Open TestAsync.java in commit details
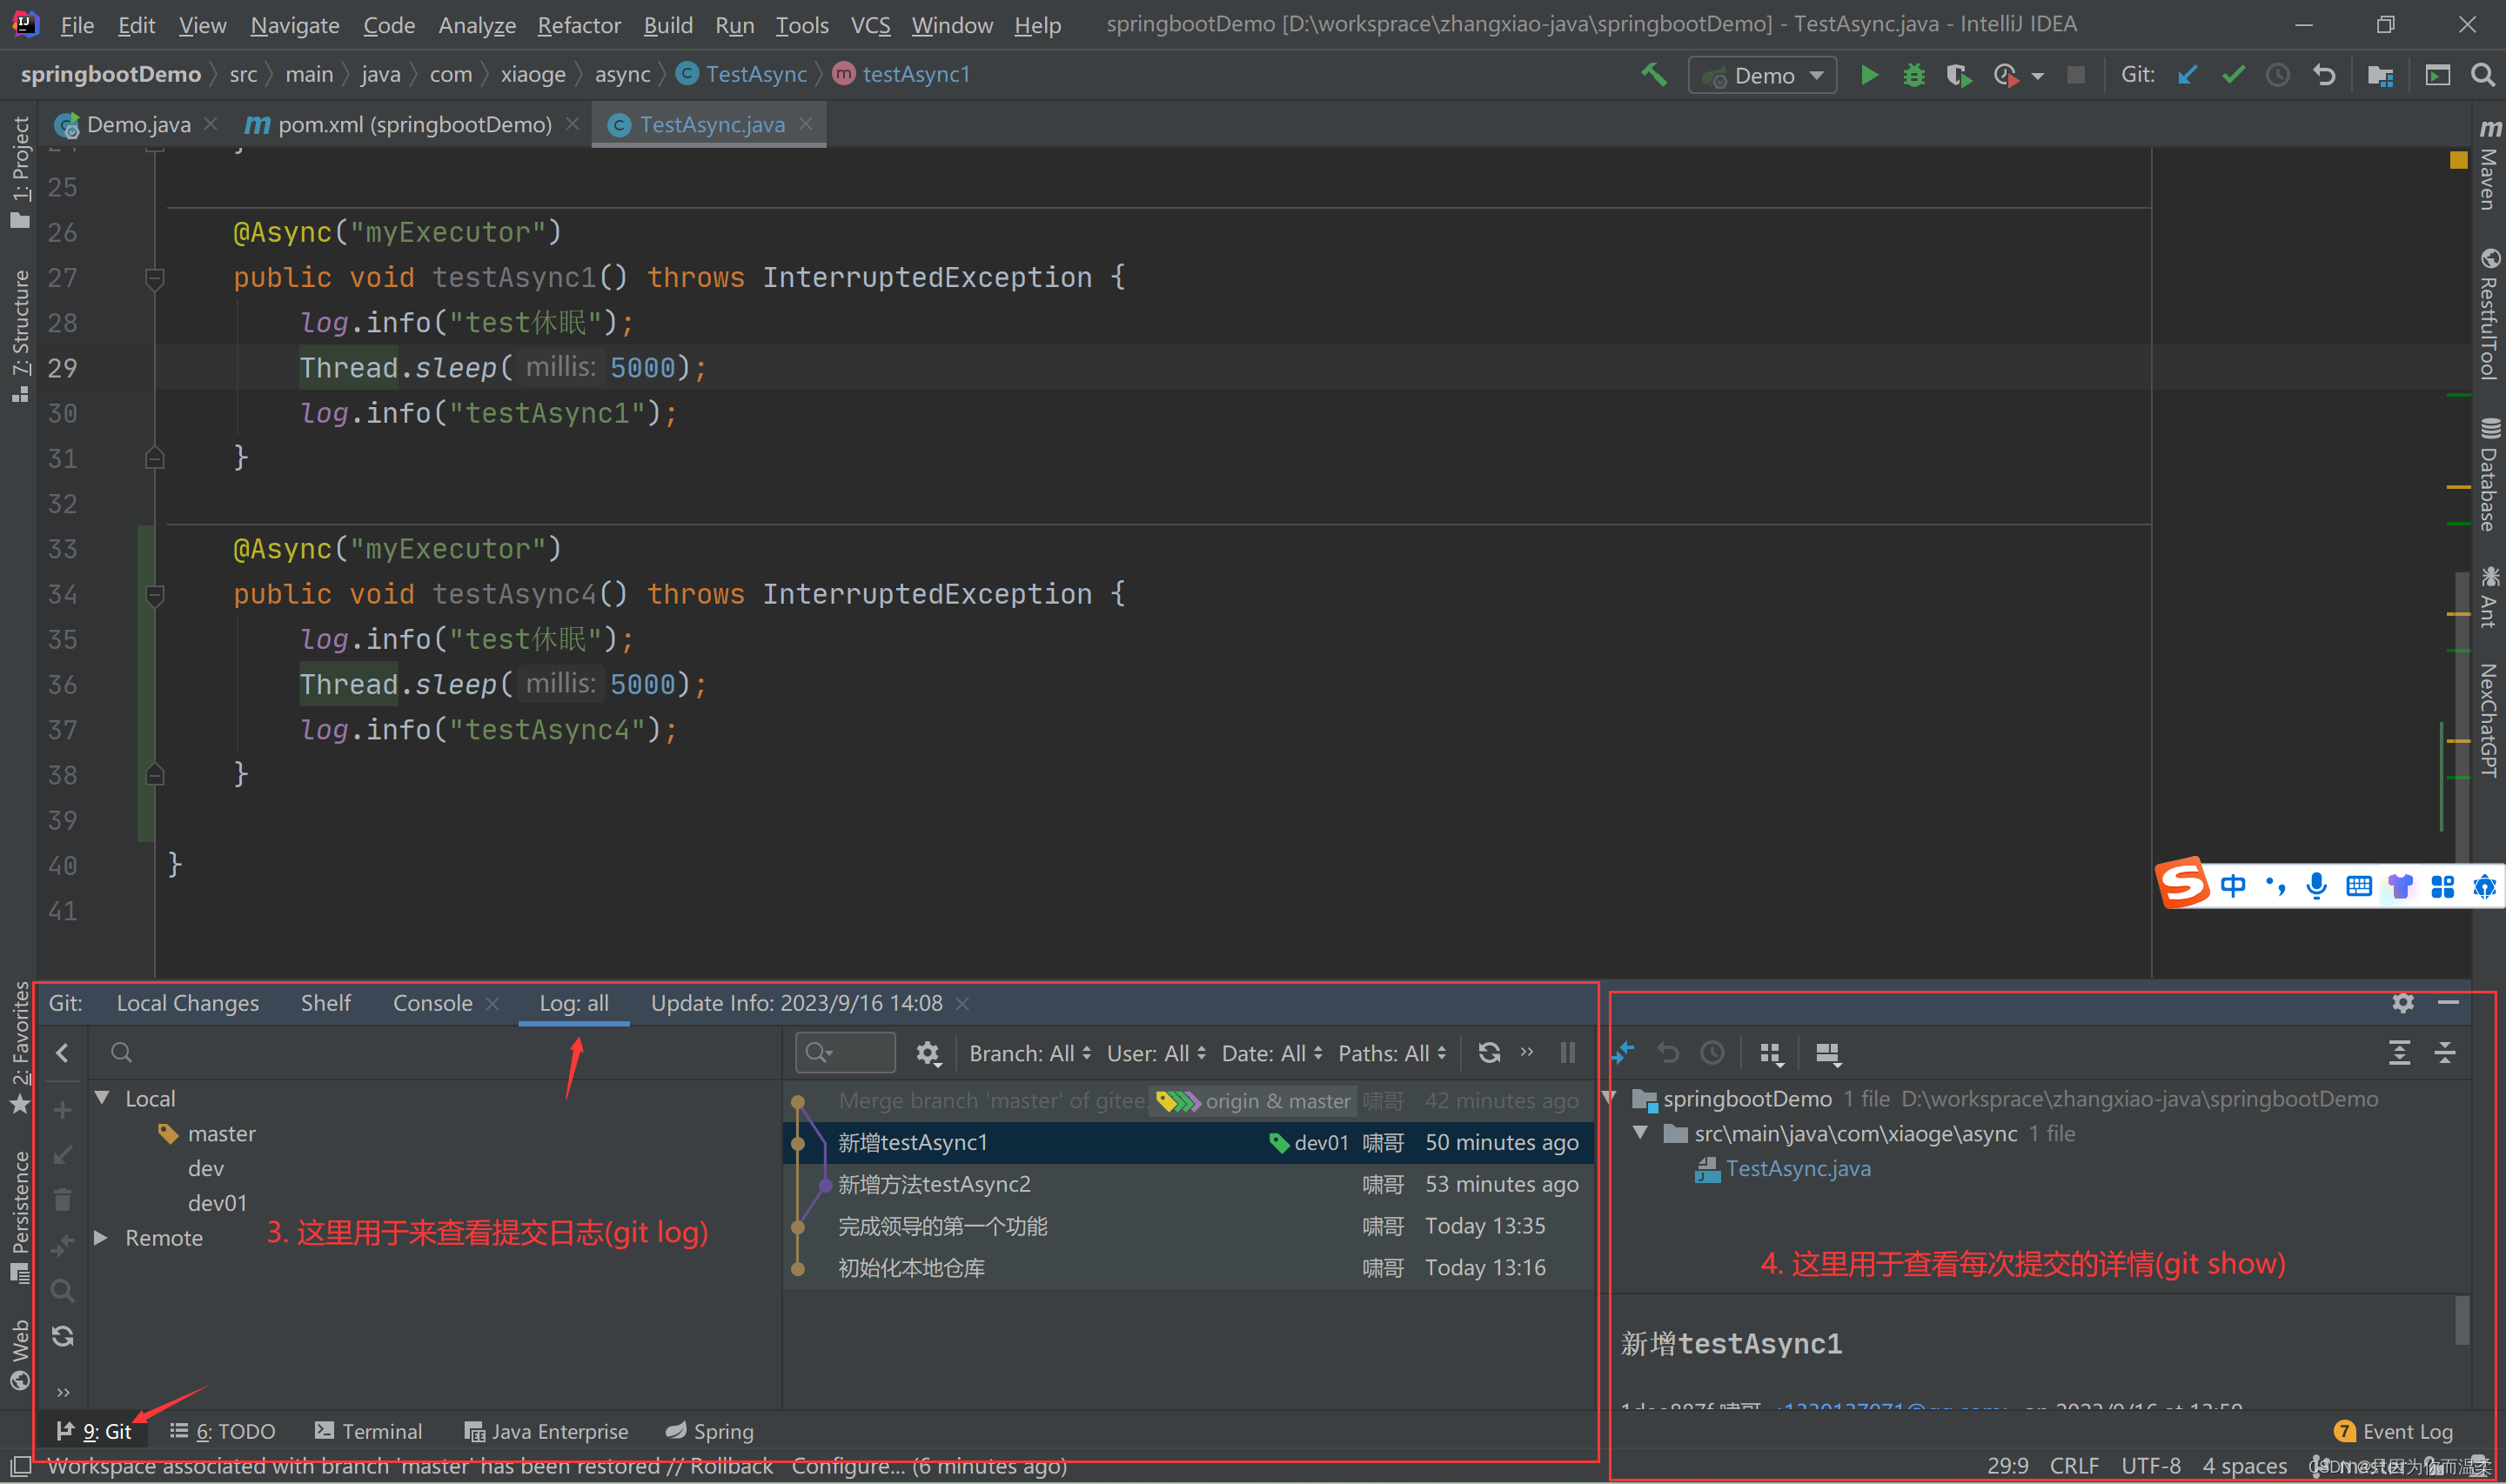2506x1484 pixels. [x=1797, y=1168]
